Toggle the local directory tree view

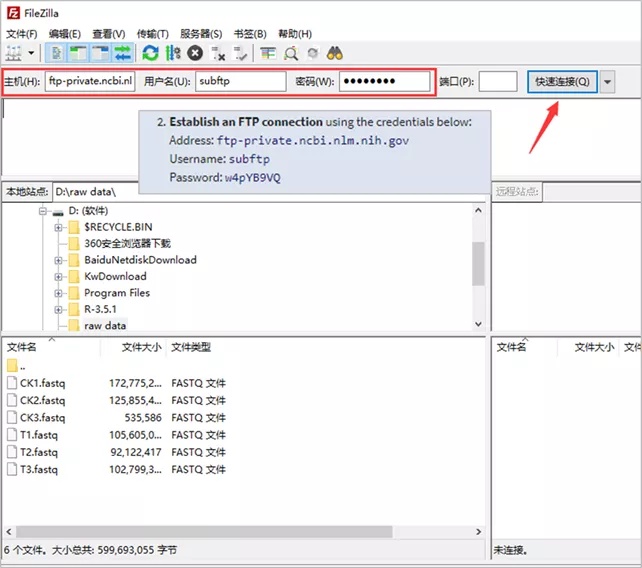pos(78,53)
